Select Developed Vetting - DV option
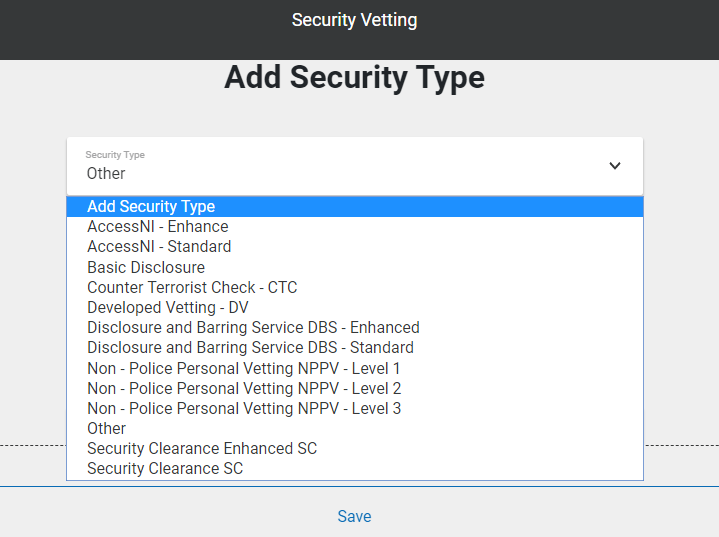The width and height of the screenshot is (719, 537). click(168, 308)
